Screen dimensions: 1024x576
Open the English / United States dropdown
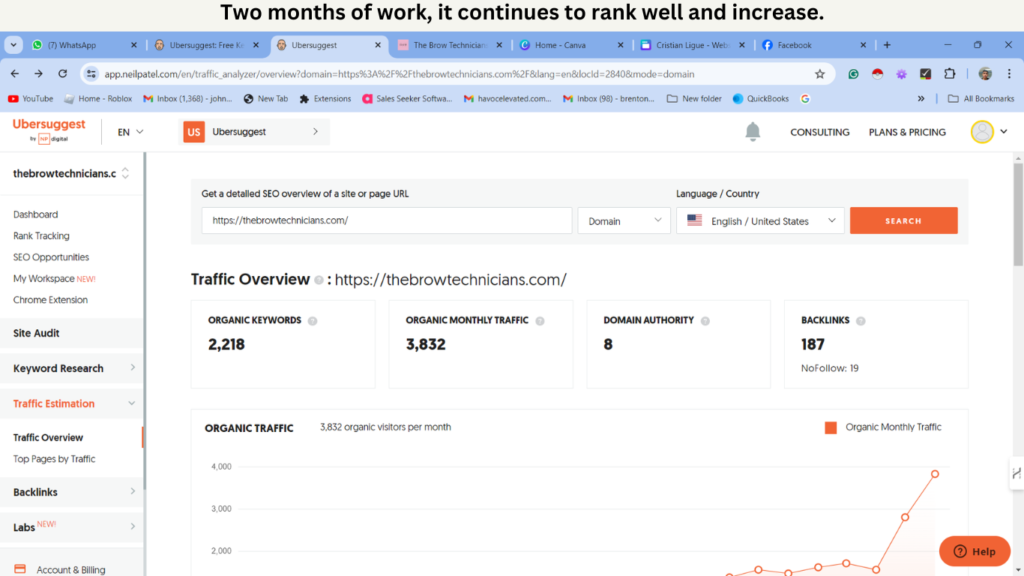coord(760,221)
